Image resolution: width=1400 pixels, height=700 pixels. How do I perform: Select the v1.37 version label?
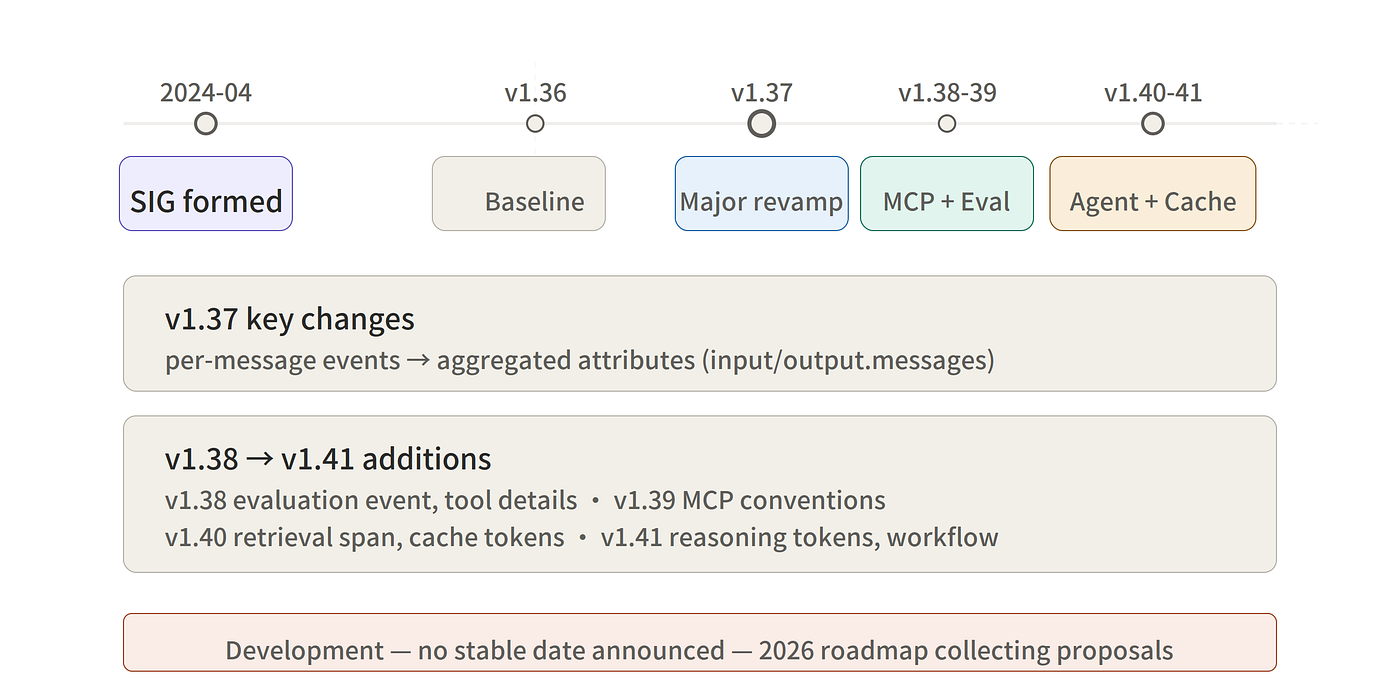point(762,93)
